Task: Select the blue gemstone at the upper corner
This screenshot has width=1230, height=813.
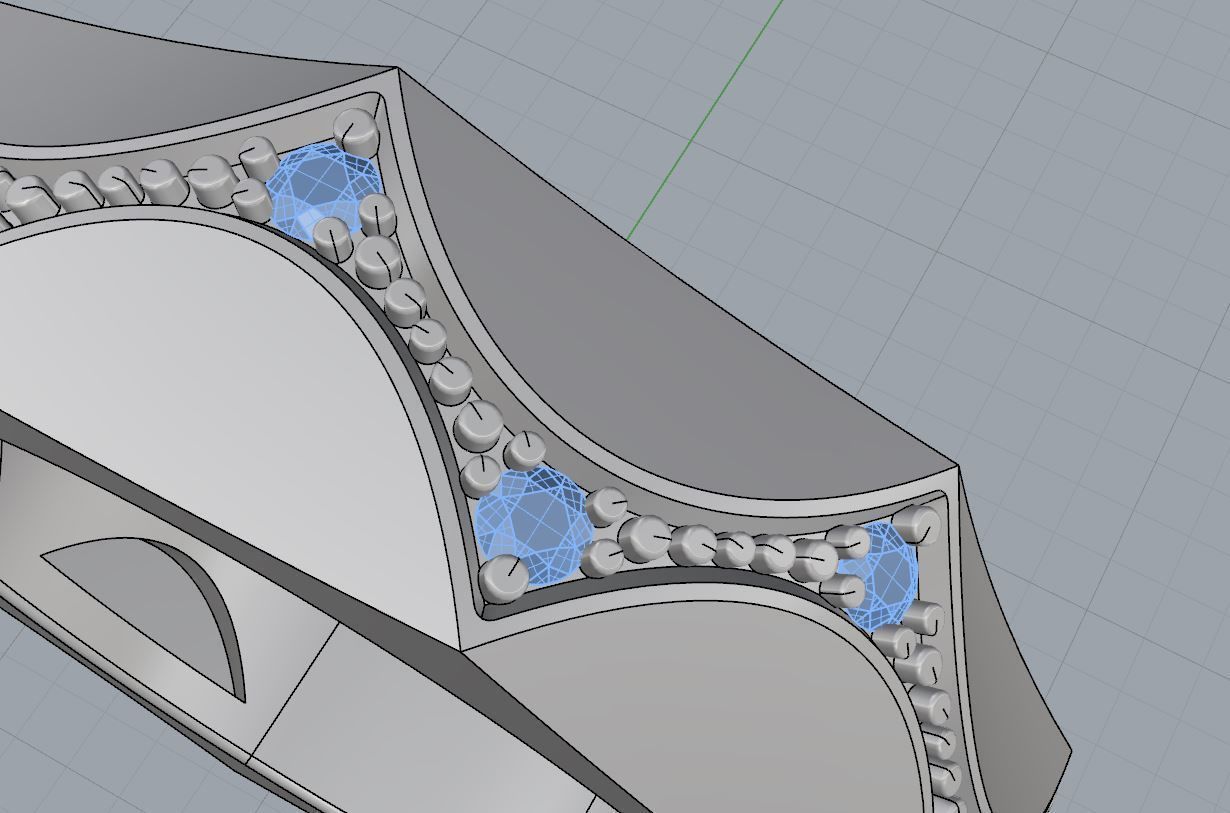Action: click(x=325, y=193)
